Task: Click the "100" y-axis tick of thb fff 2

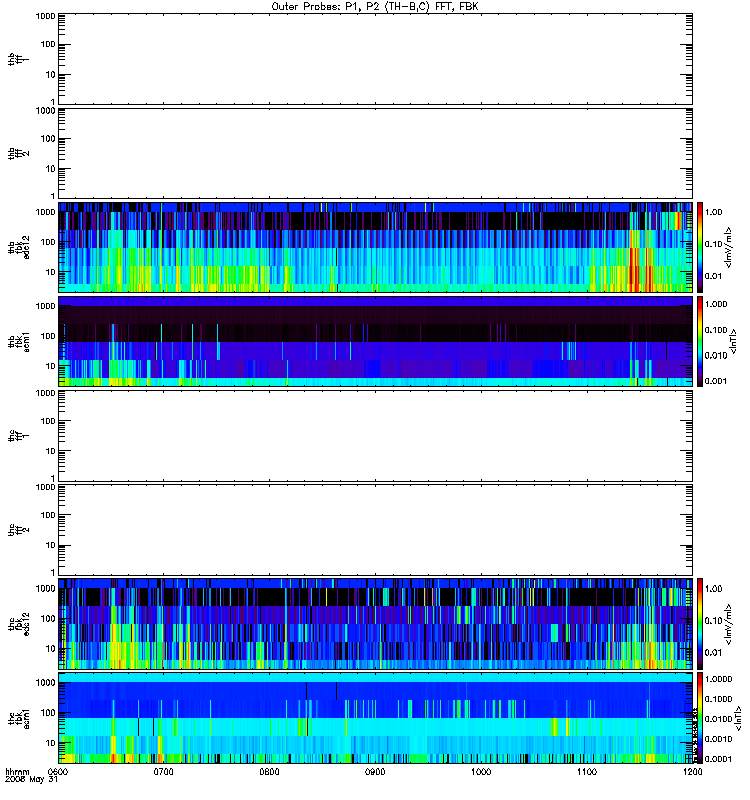Action: click(48, 139)
